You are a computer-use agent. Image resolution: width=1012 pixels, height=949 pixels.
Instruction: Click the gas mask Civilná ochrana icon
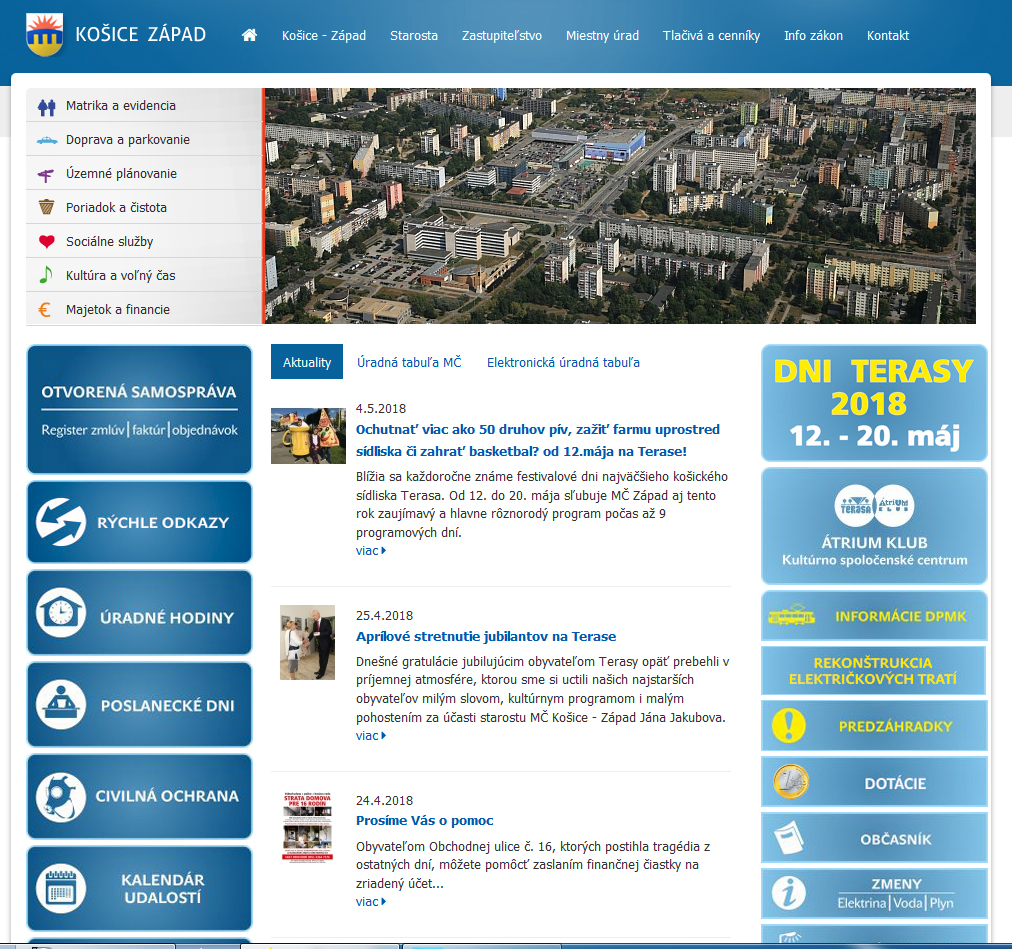60,796
